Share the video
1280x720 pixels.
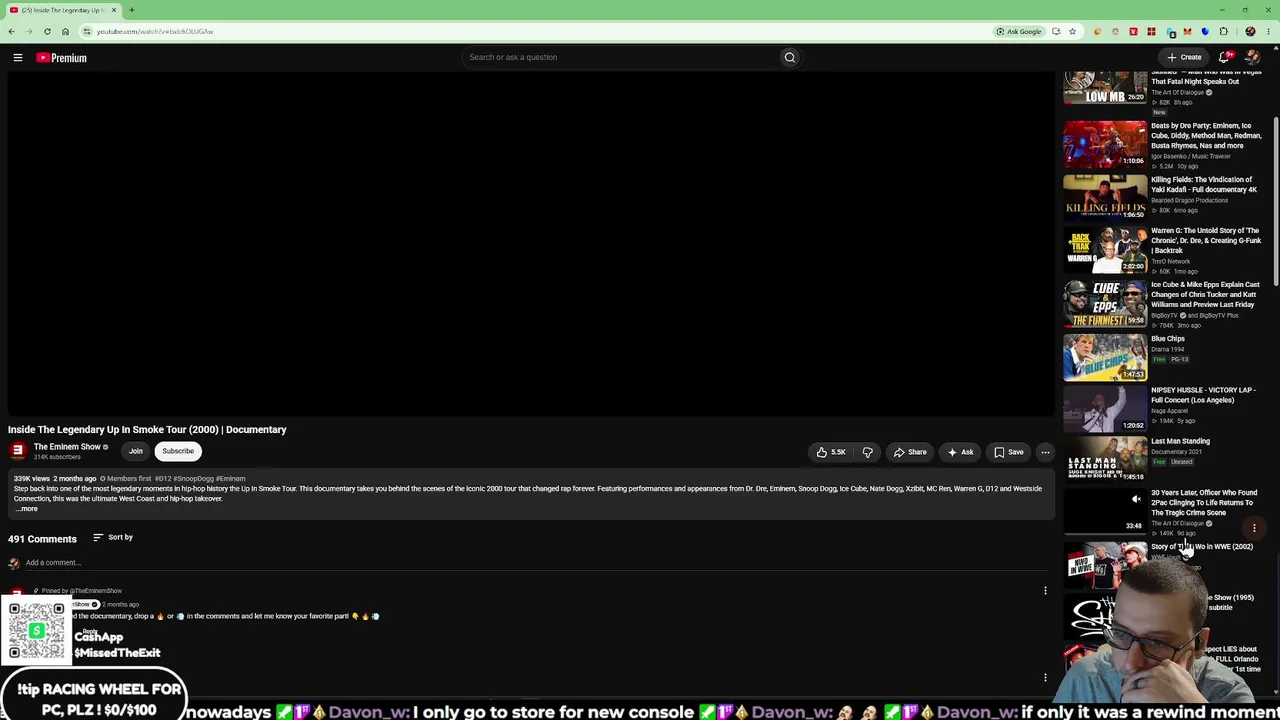click(x=910, y=452)
